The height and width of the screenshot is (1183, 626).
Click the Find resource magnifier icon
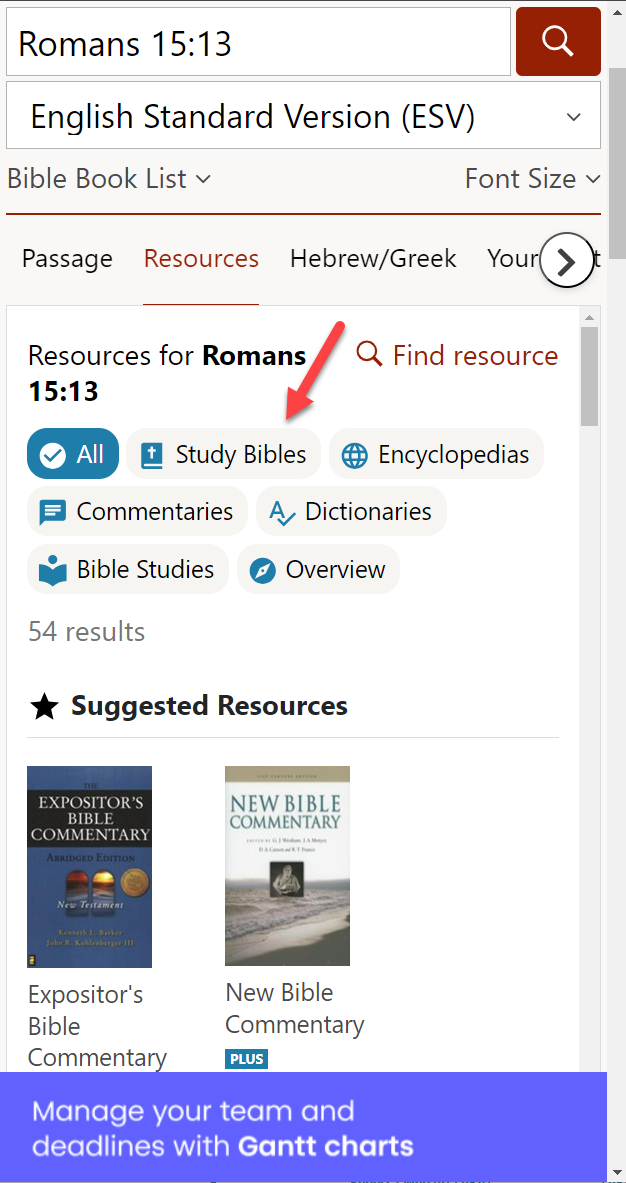(x=370, y=354)
